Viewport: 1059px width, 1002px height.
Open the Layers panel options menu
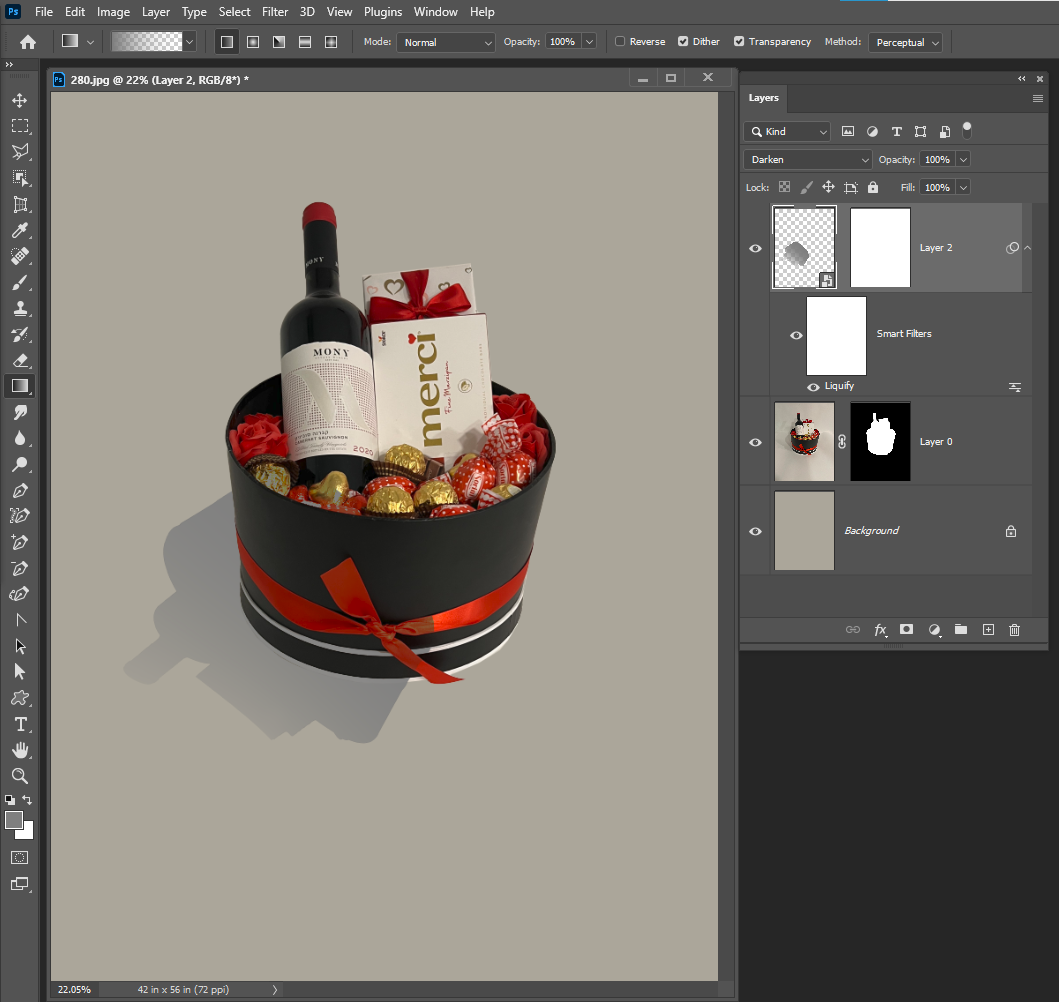(x=1037, y=98)
